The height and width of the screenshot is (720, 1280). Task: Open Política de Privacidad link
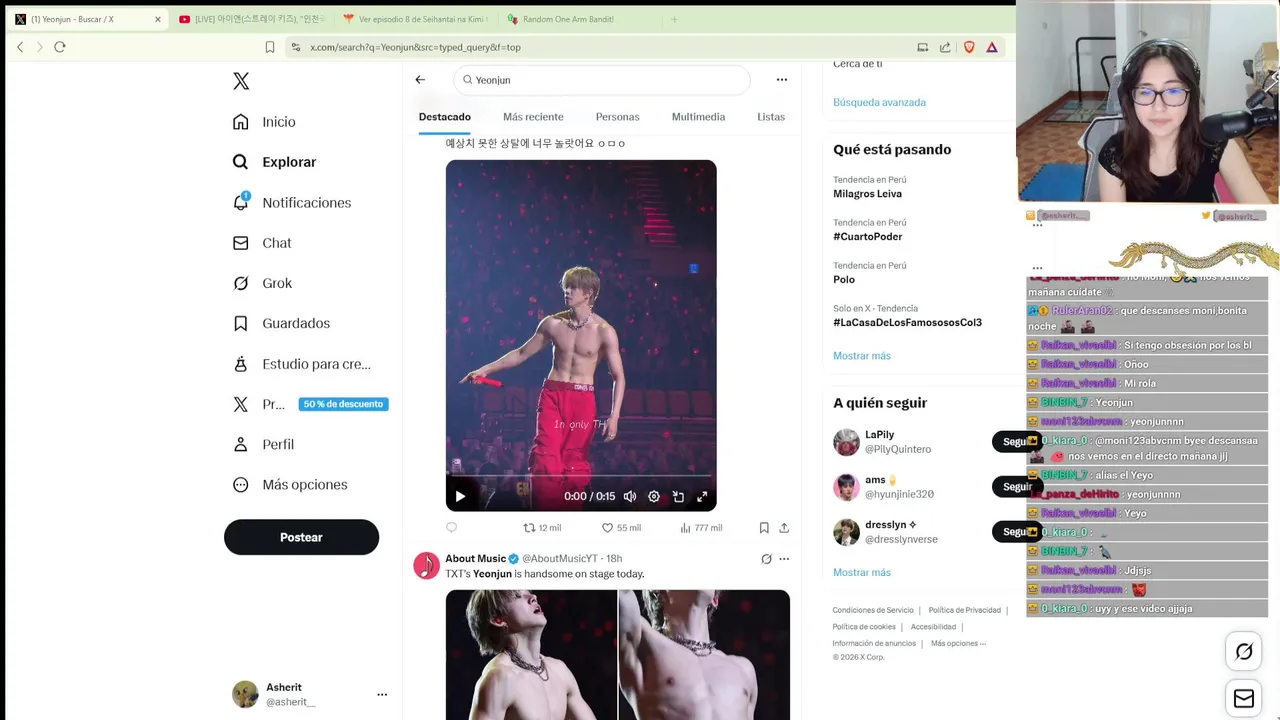tap(964, 610)
